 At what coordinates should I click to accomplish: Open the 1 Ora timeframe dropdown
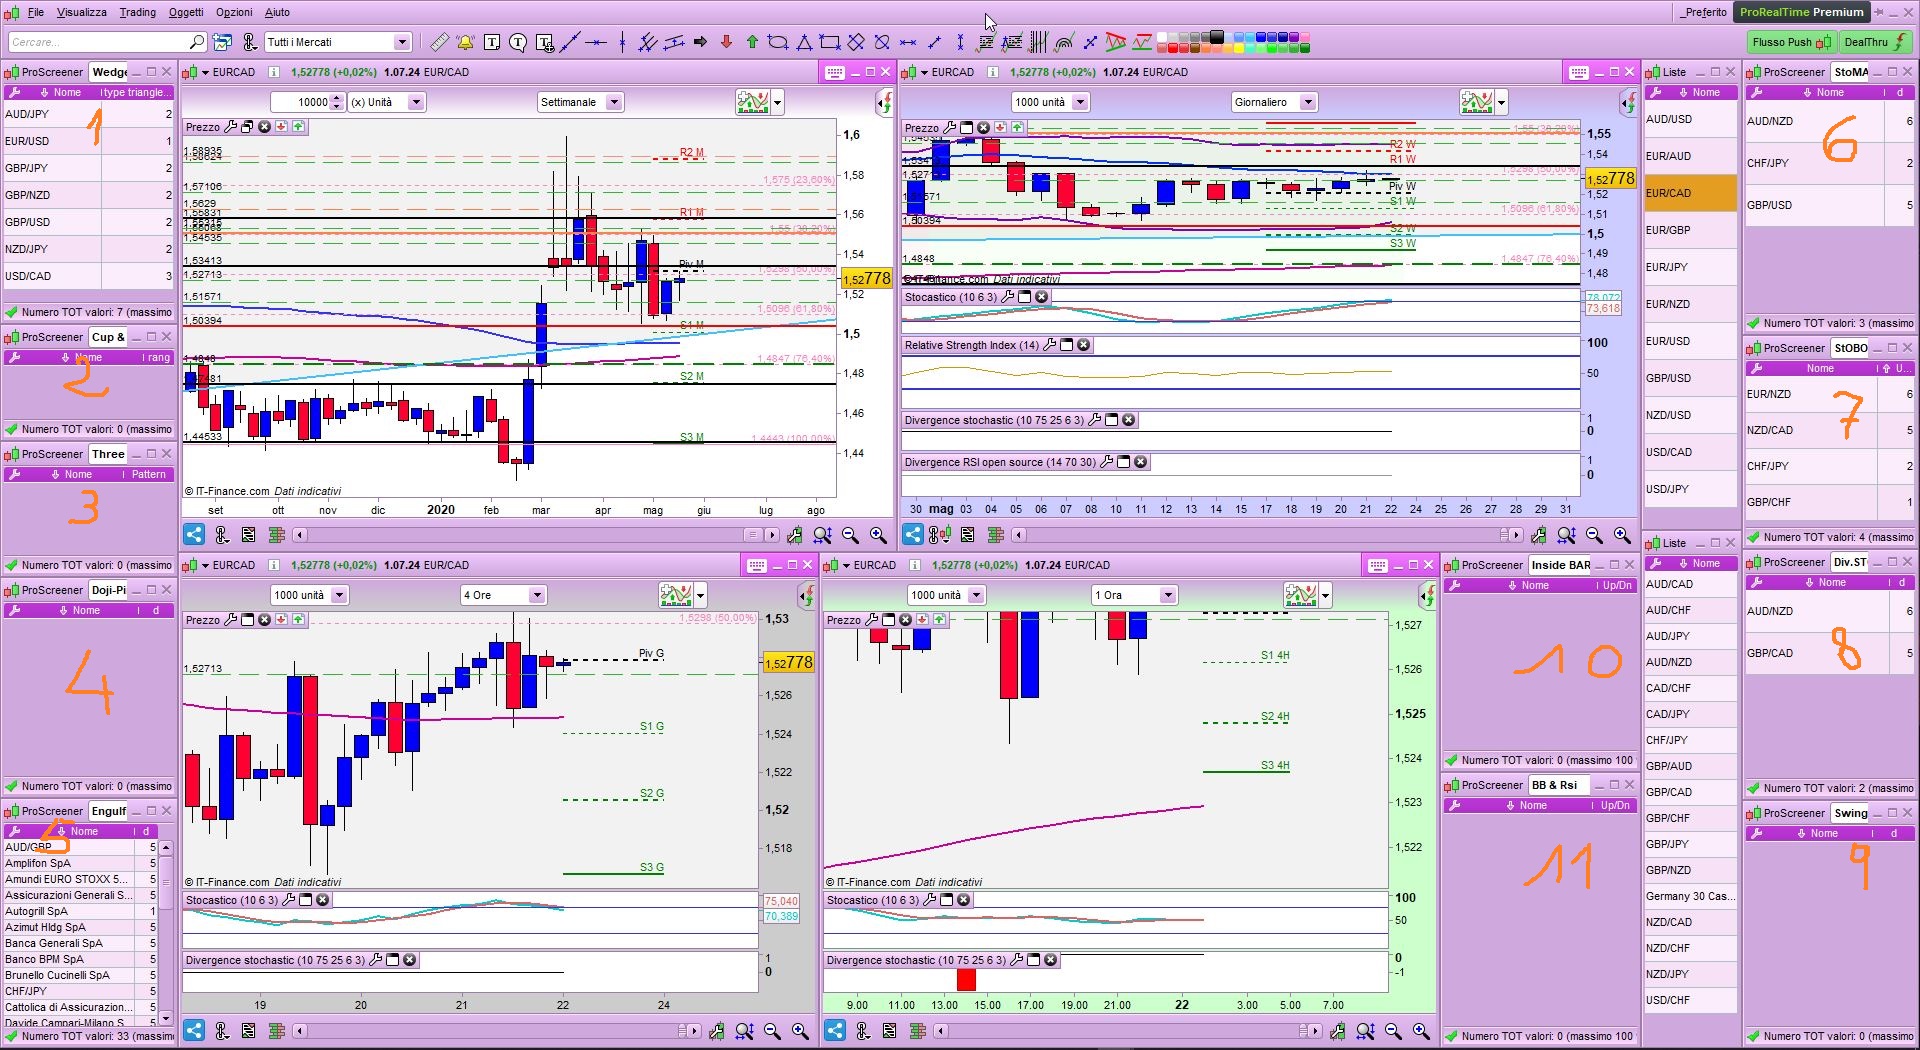click(x=1167, y=595)
